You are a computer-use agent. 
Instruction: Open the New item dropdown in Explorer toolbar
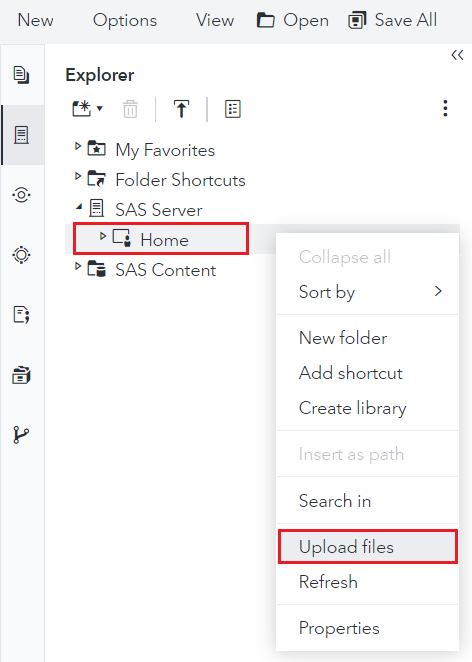click(87, 109)
